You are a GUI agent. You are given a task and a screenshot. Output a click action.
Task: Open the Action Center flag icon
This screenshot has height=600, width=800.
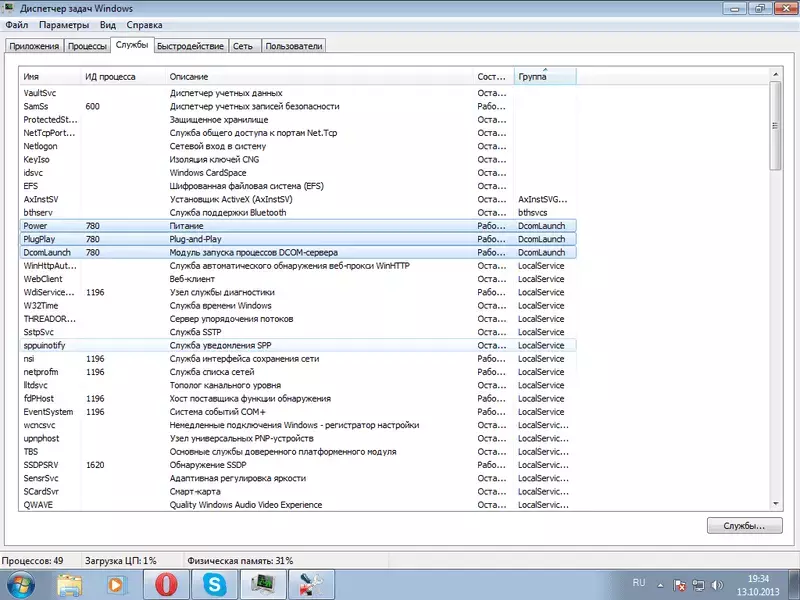click(x=680, y=585)
